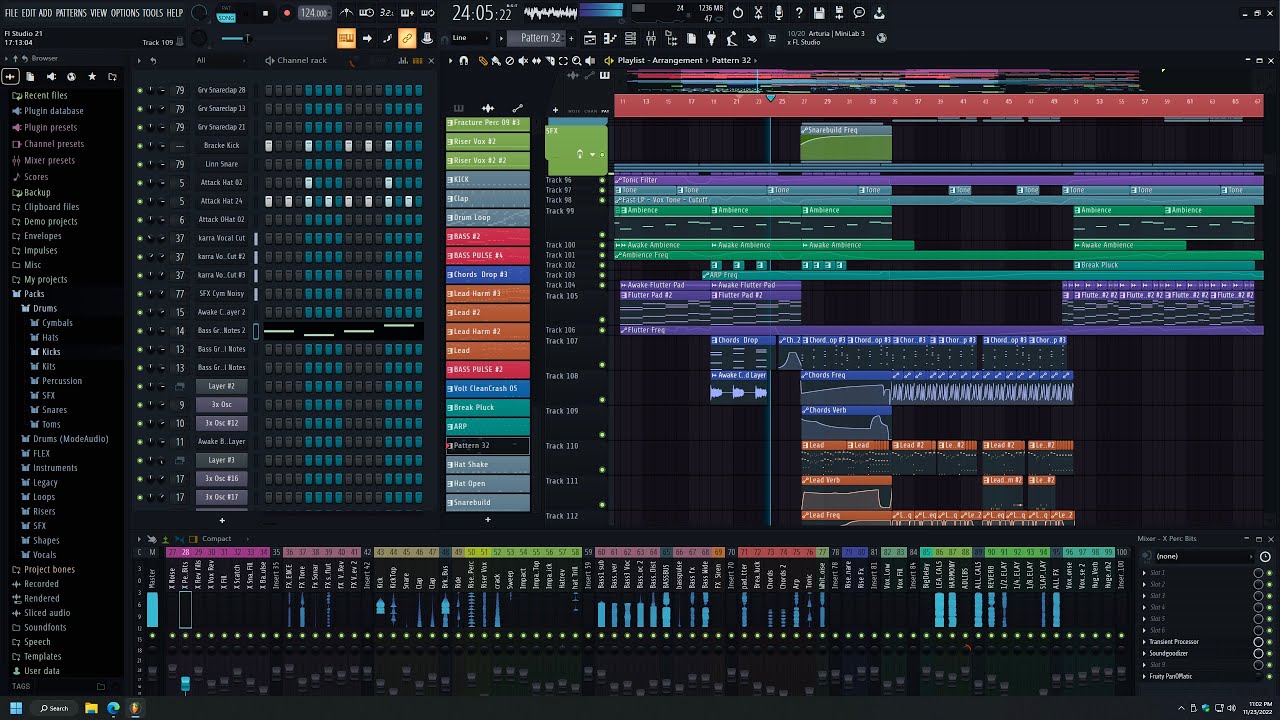Viewport: 1280px width, 720px height.
Task: Toggle playlist snap magnet icon
Action: pos(463,60)
